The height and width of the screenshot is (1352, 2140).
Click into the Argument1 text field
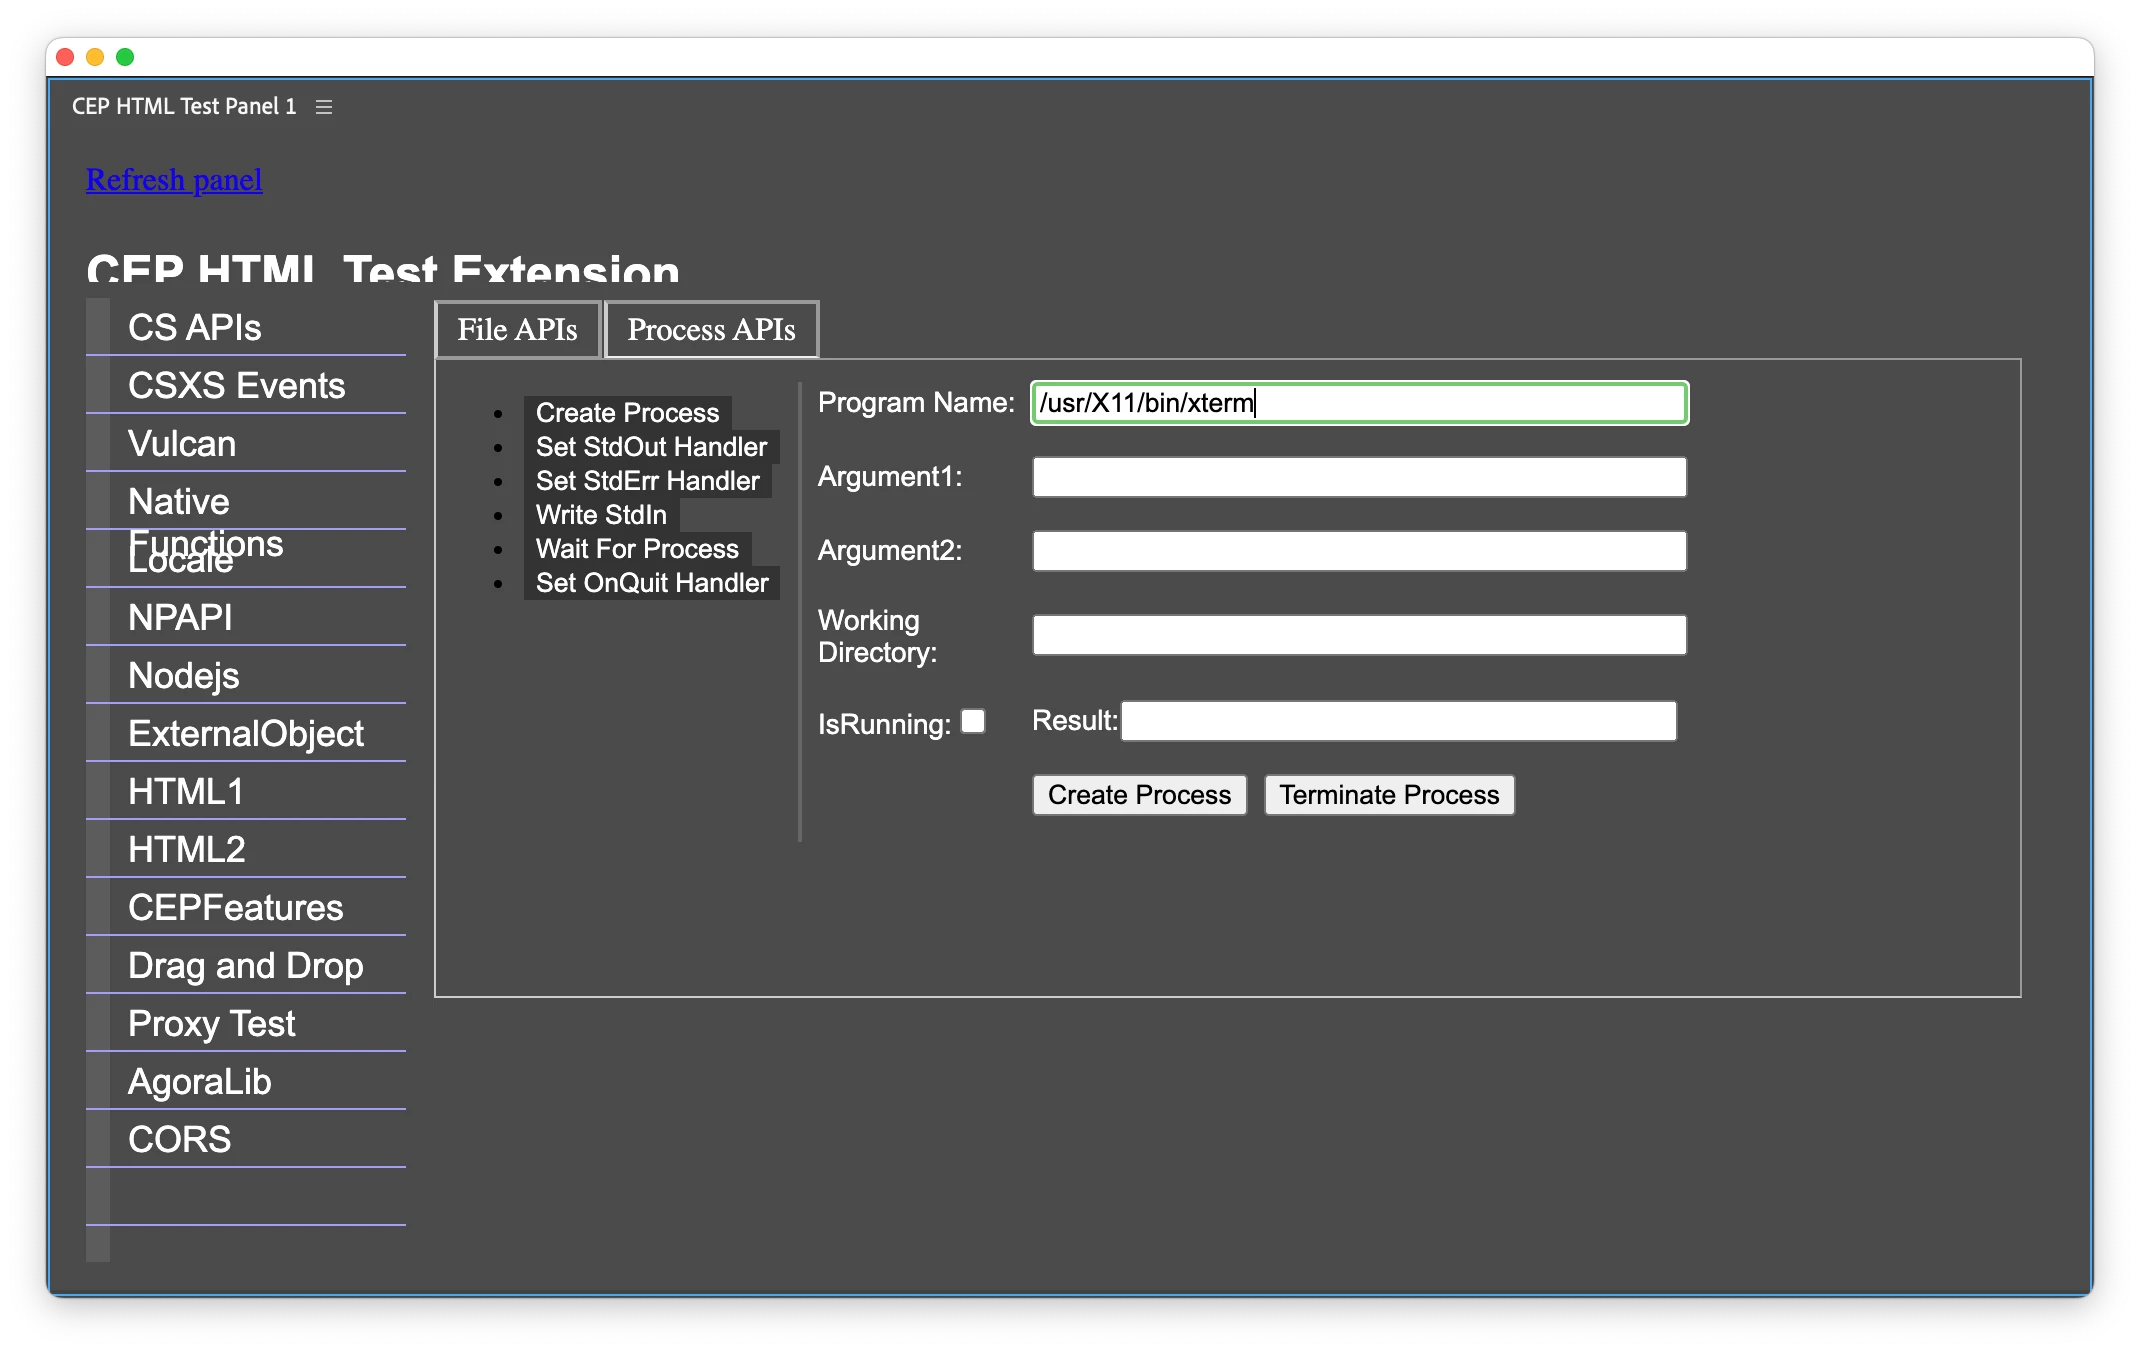1358,477
